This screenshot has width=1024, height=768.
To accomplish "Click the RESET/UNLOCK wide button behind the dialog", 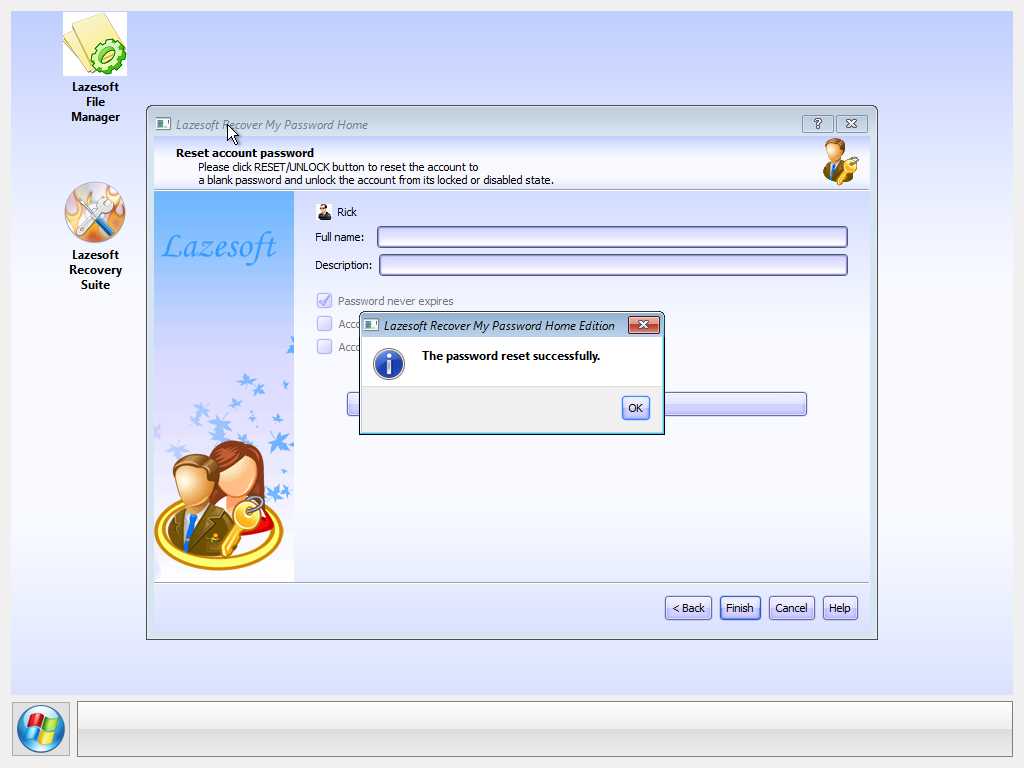I will pyautogui.click(x=735, y=404).
